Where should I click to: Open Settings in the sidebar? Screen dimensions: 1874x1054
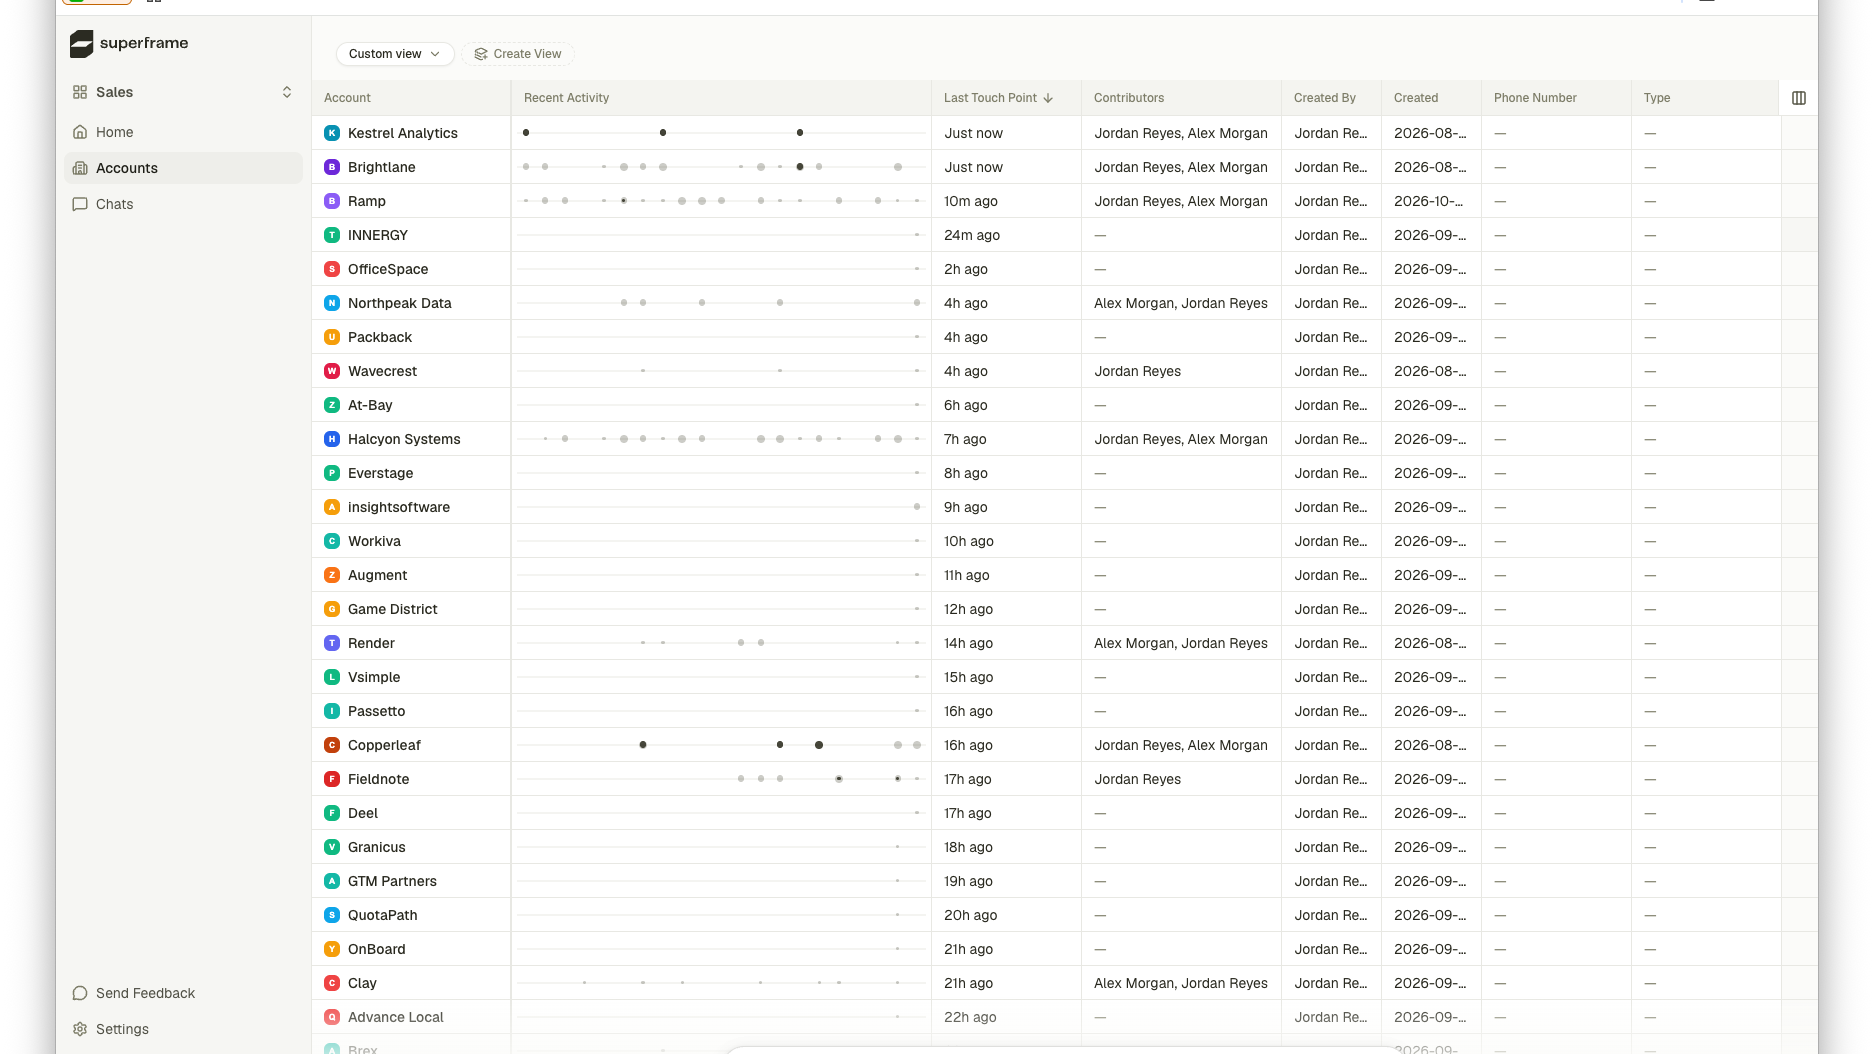tap(183, 1029)
